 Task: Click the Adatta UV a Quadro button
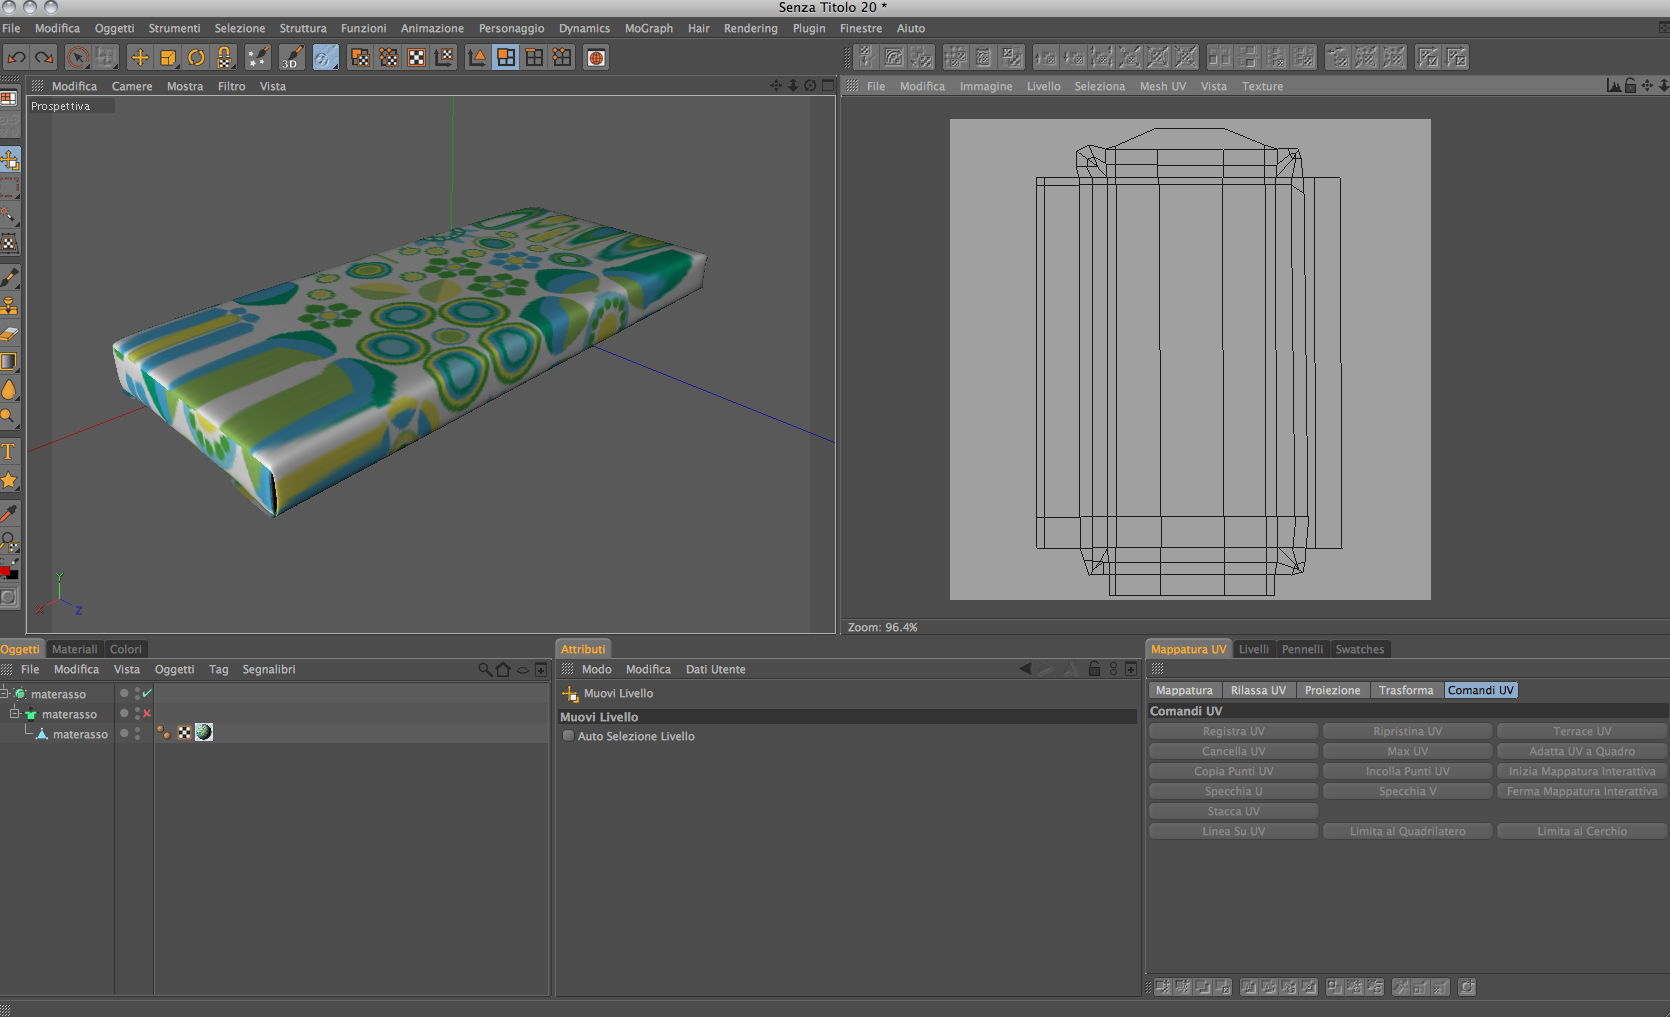pyautogui.click(x=1581, y=751)
